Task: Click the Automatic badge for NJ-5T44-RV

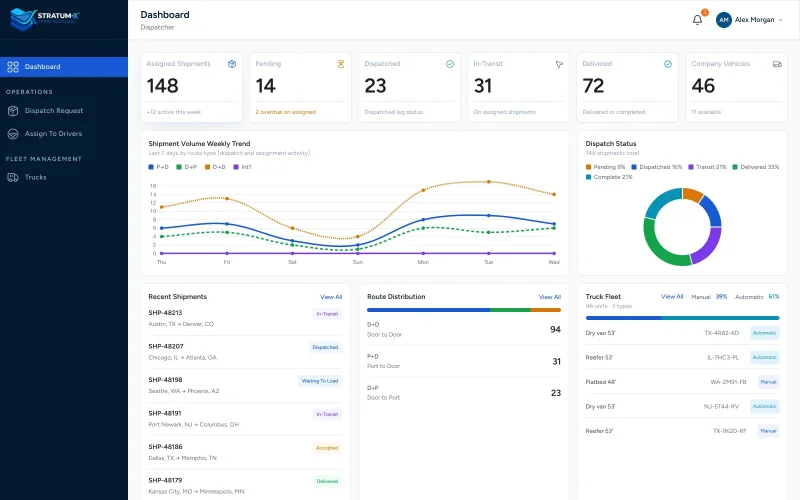Action: point(764,407)
